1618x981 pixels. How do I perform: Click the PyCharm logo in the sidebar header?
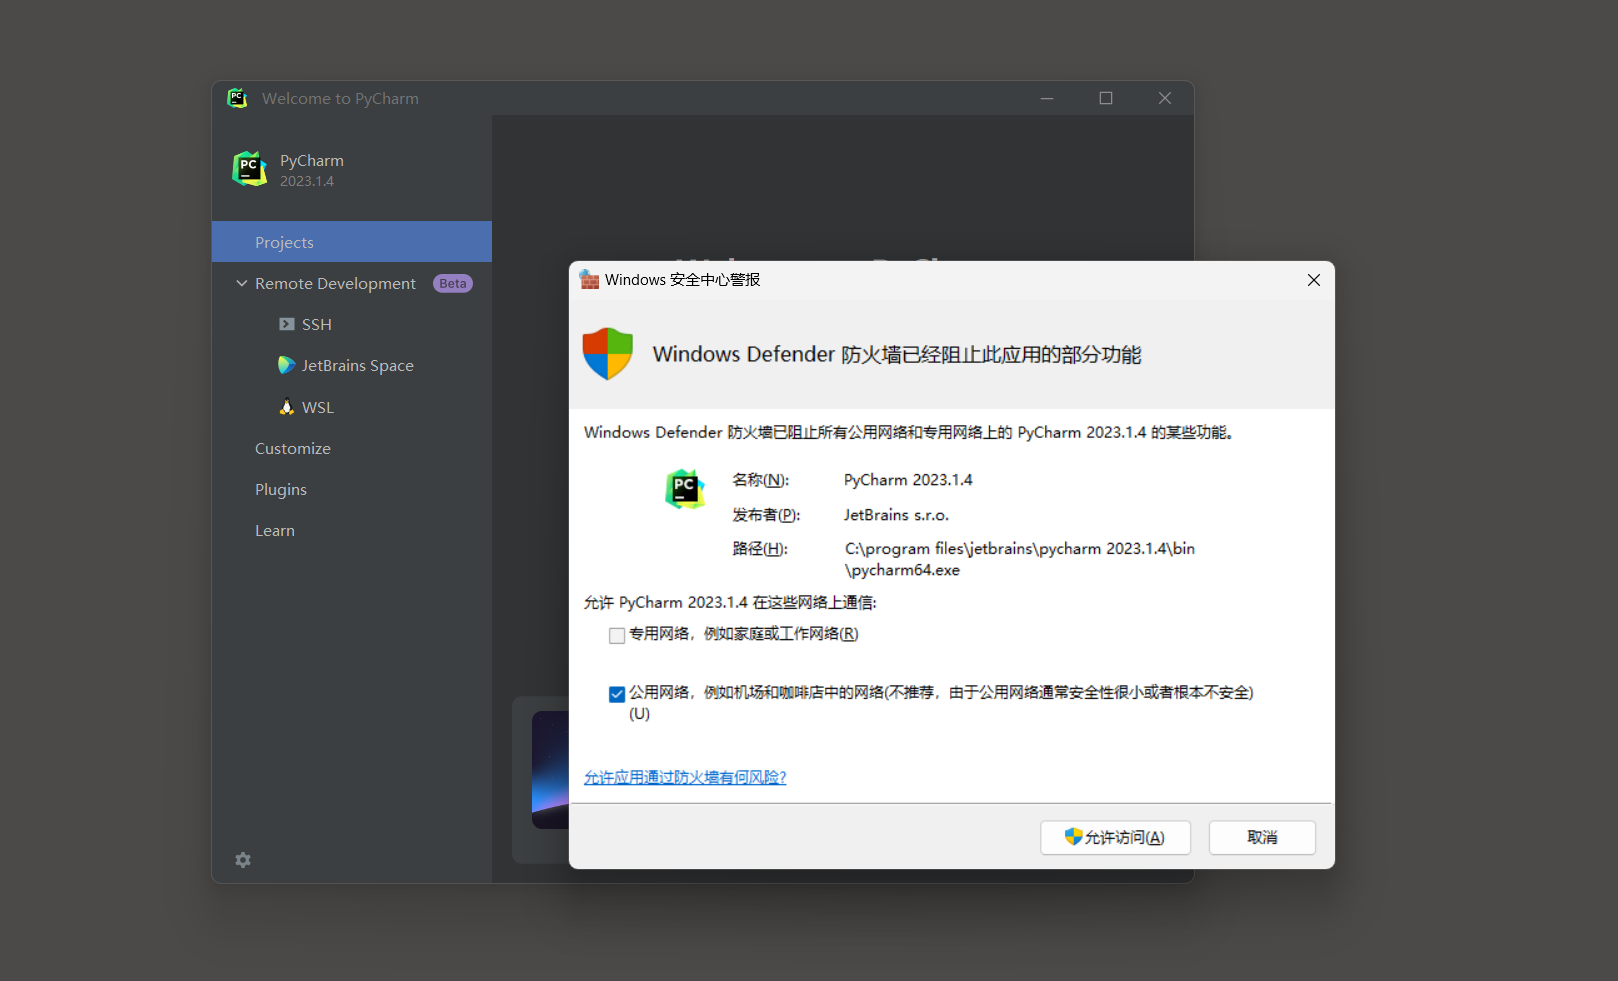coord(250,169)
